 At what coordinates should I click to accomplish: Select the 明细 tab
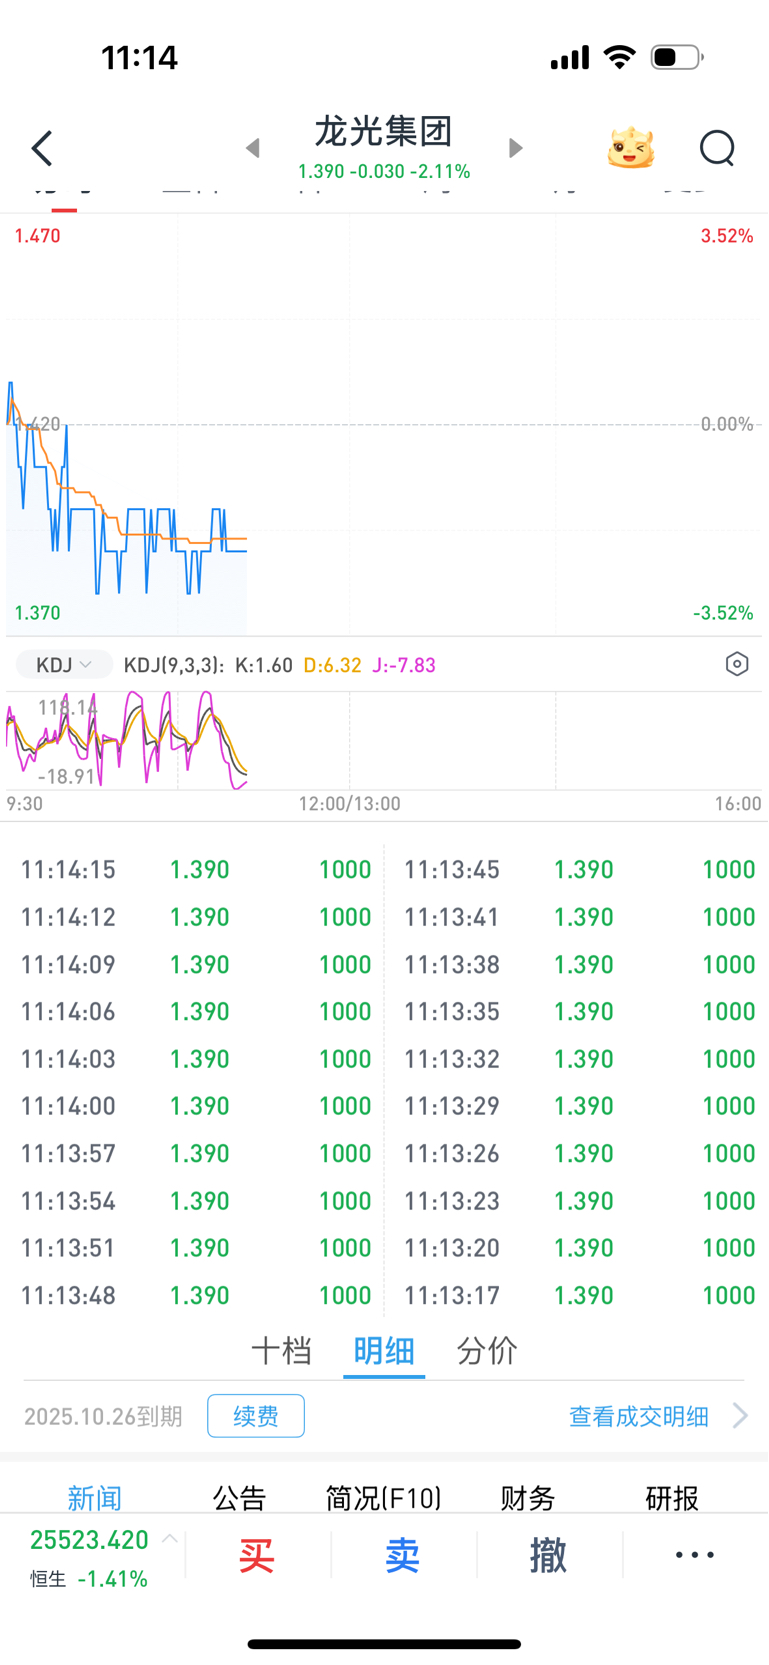[384, 1351]
